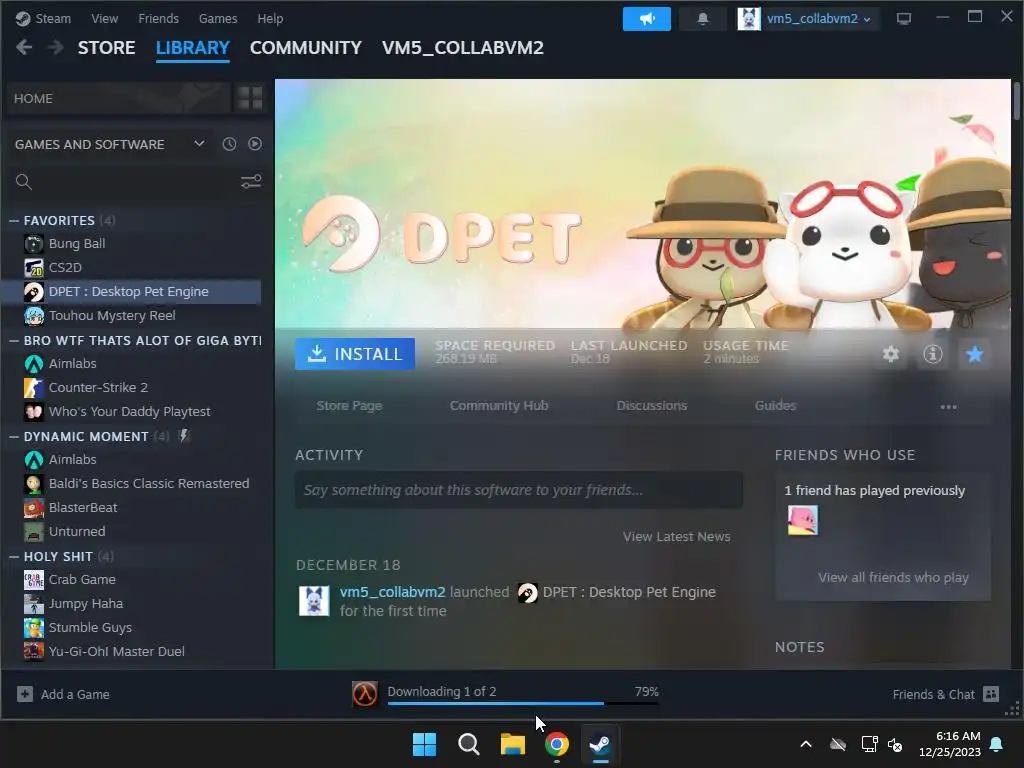Open the Guides link

tap(775, 406)
